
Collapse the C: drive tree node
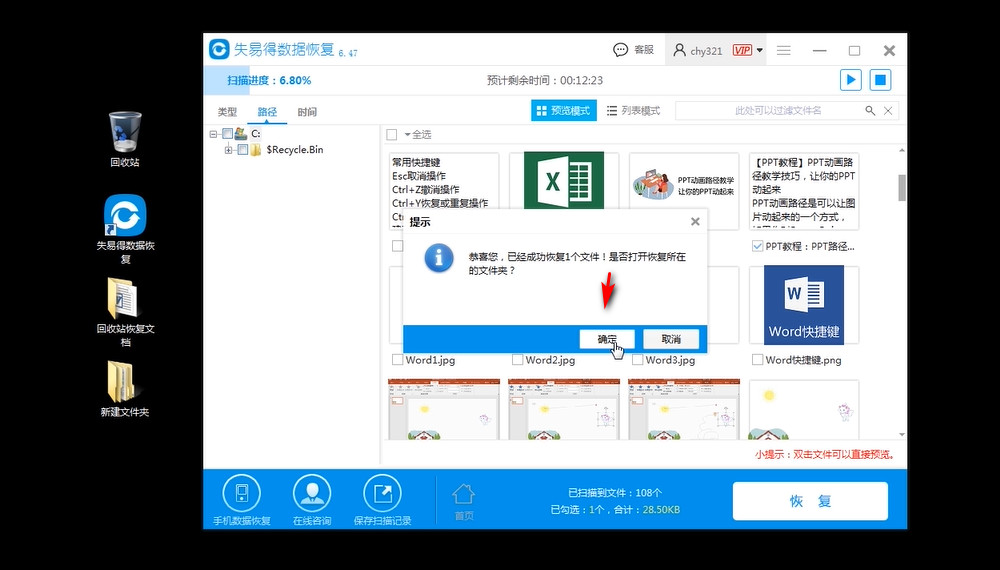click(x=214, y=134)
